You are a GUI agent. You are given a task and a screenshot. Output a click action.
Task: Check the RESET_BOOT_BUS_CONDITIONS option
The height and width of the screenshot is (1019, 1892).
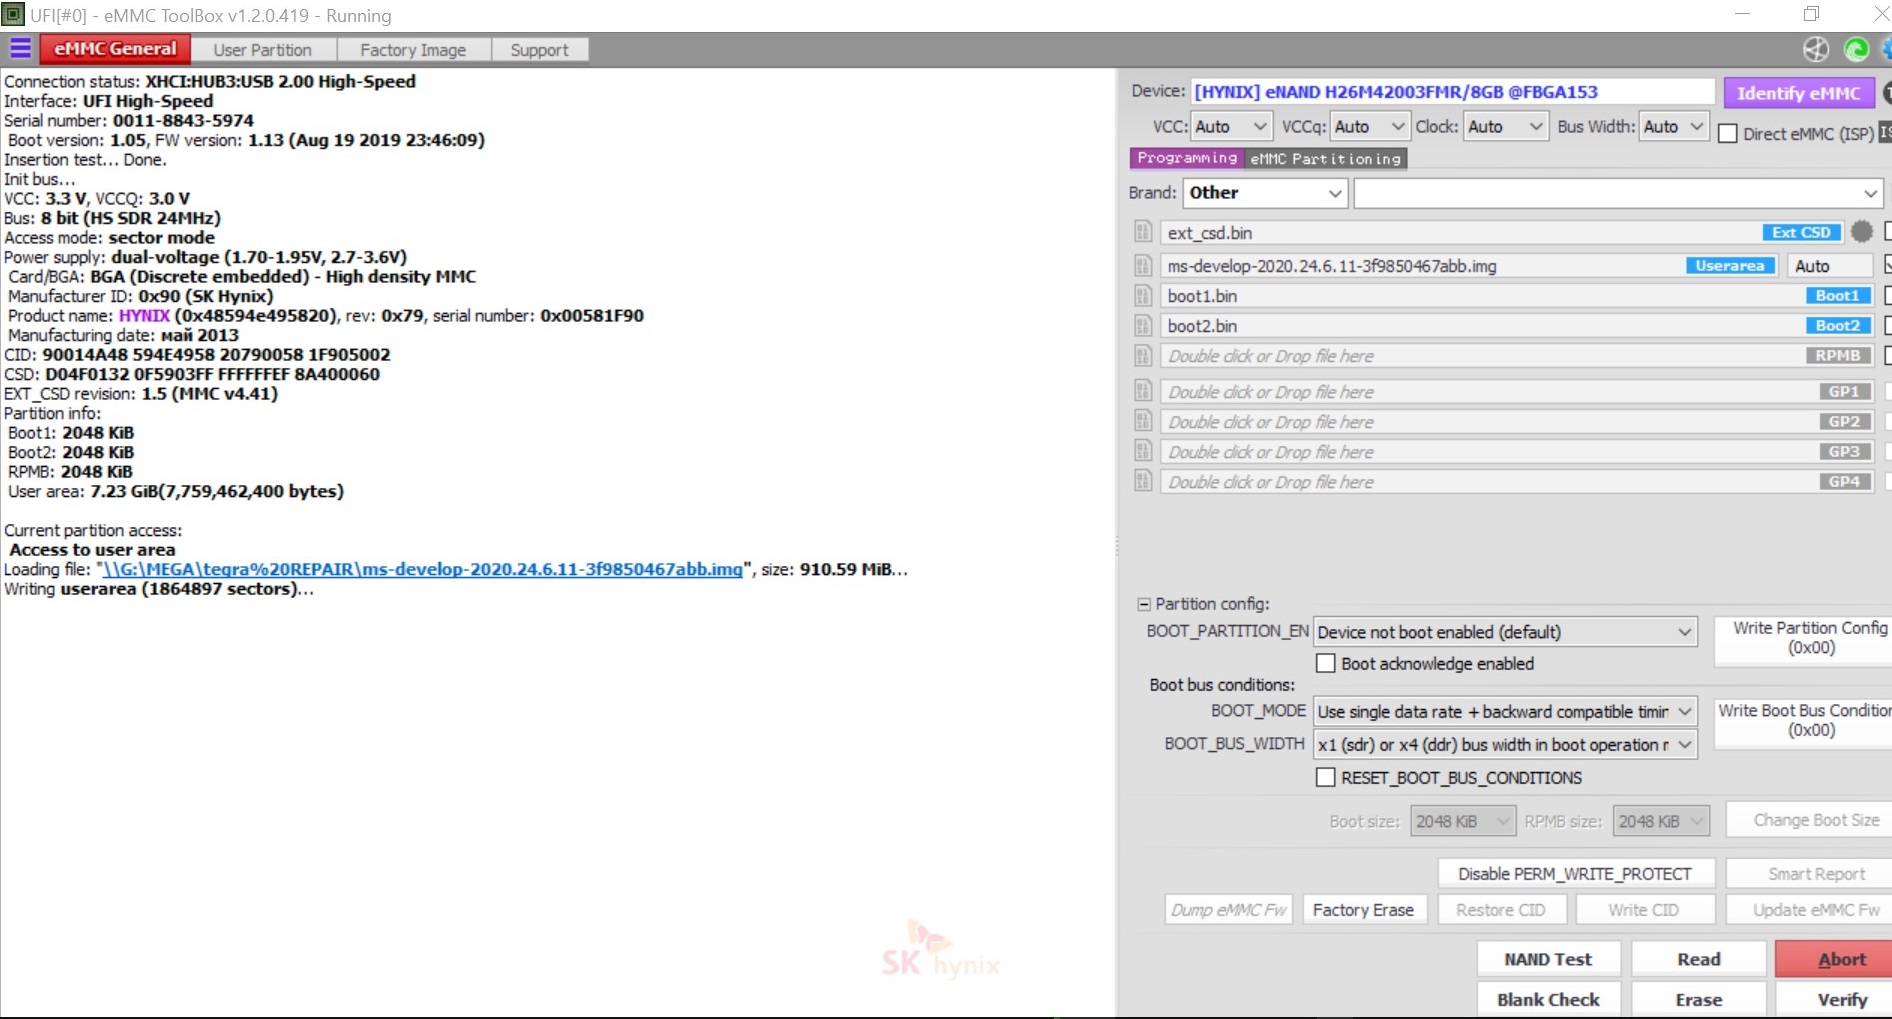tap(1326, 777)
